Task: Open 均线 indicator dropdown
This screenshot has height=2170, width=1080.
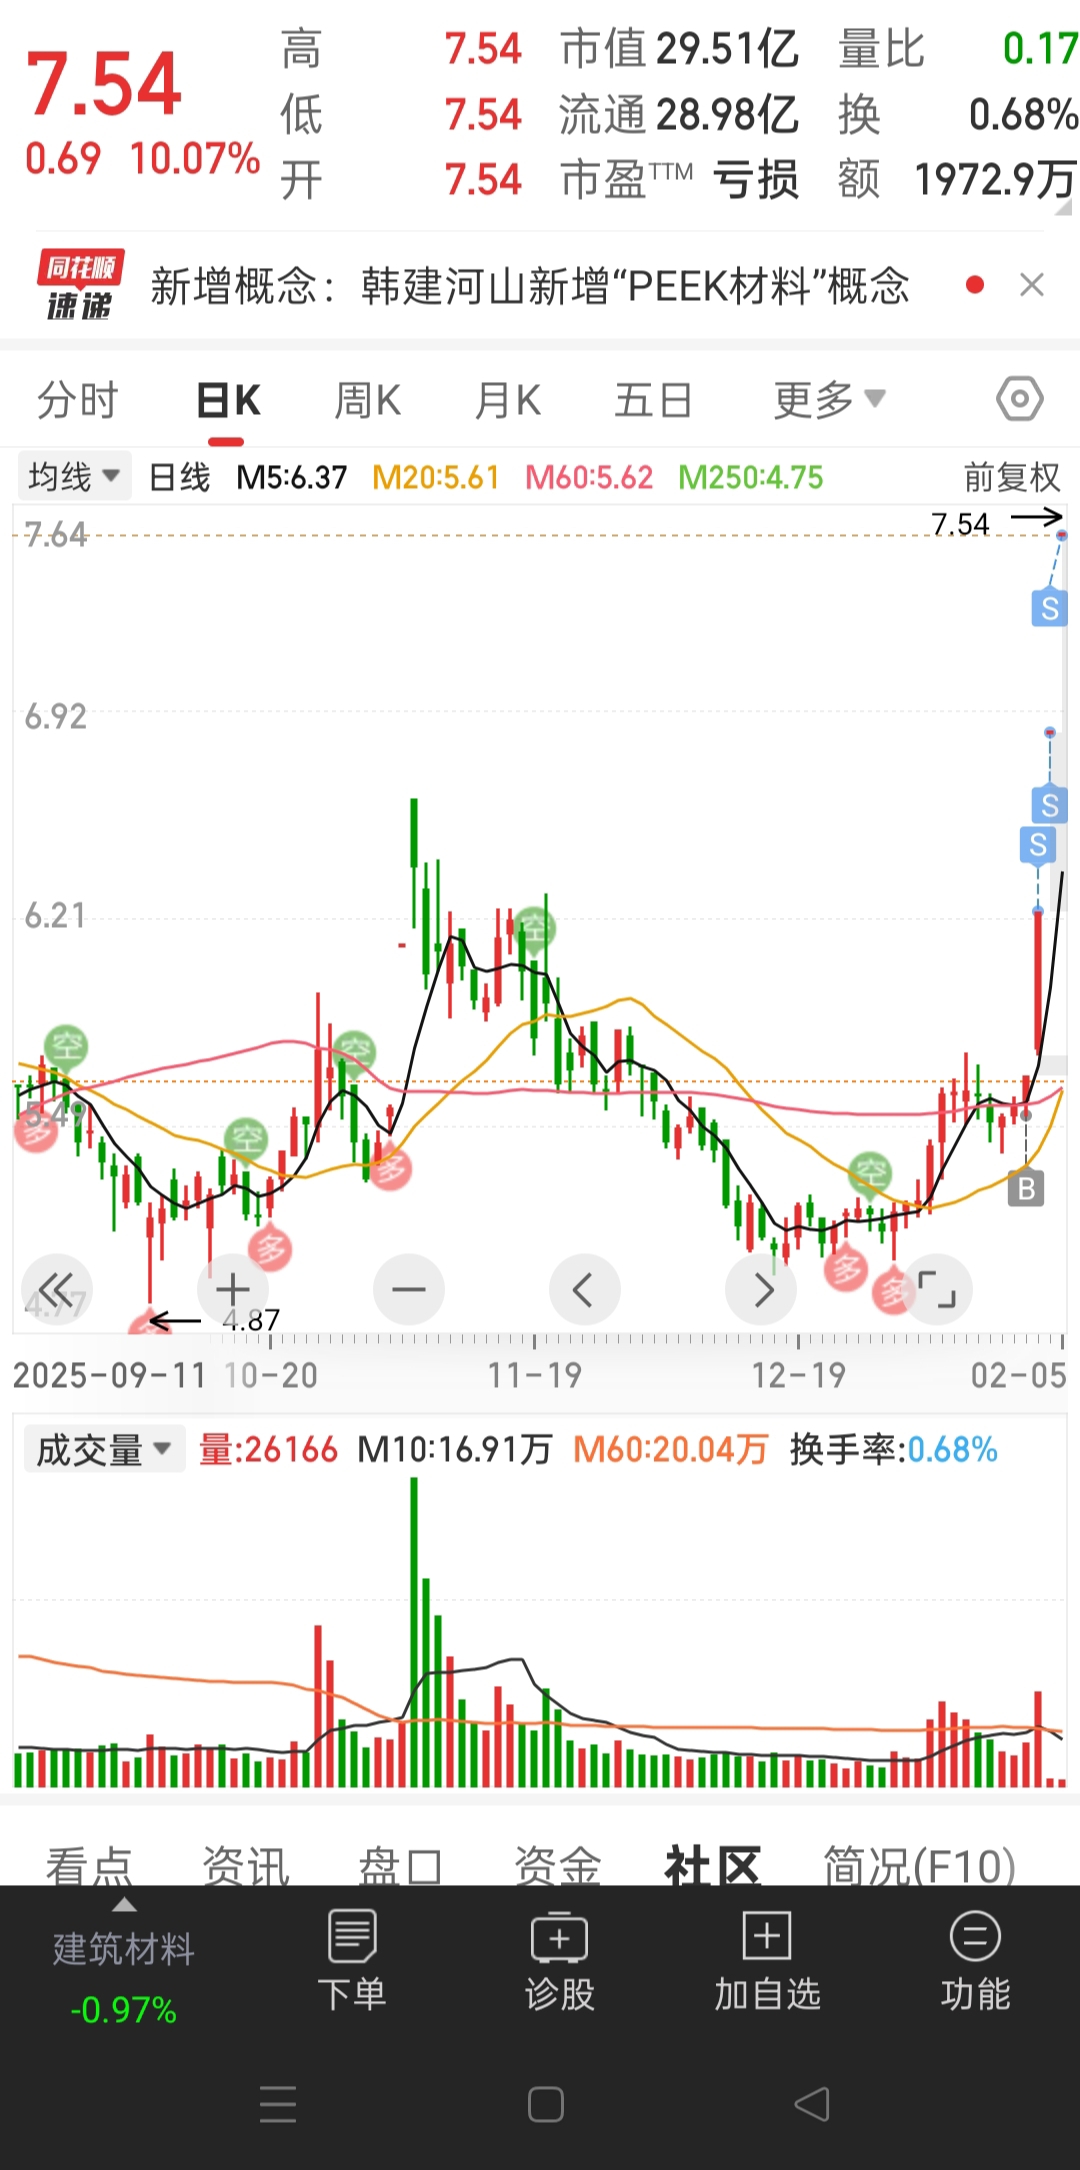Action: pyautogui.click(x=74, y=476)
